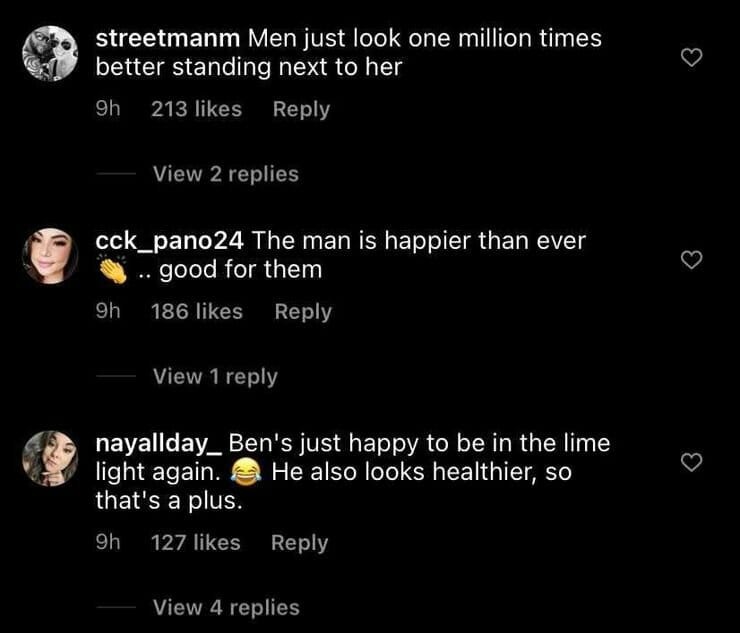Visit the cck_pano24 username link
This screenshot has height=633, width=740.
169,241
